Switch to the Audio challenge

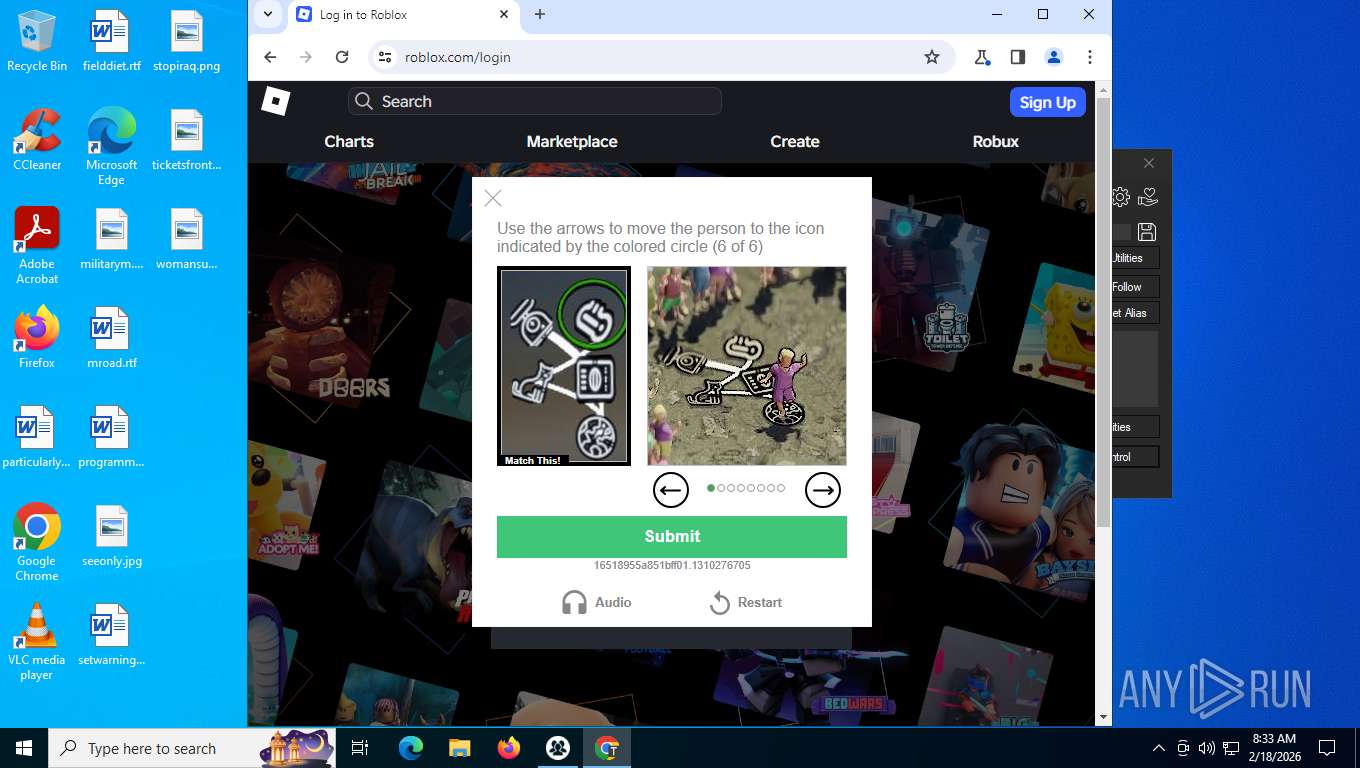tap(597, 602)
